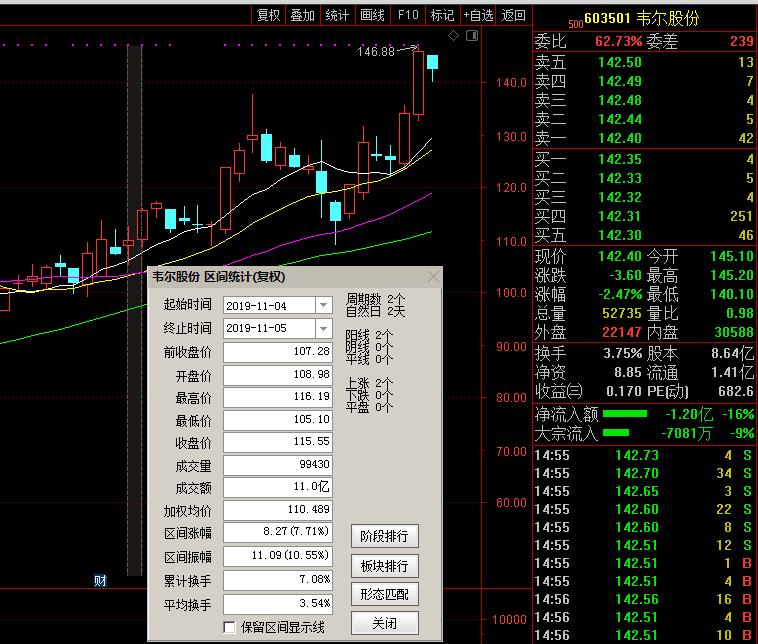Click the 标记 mark option

(x=442, y=15)
